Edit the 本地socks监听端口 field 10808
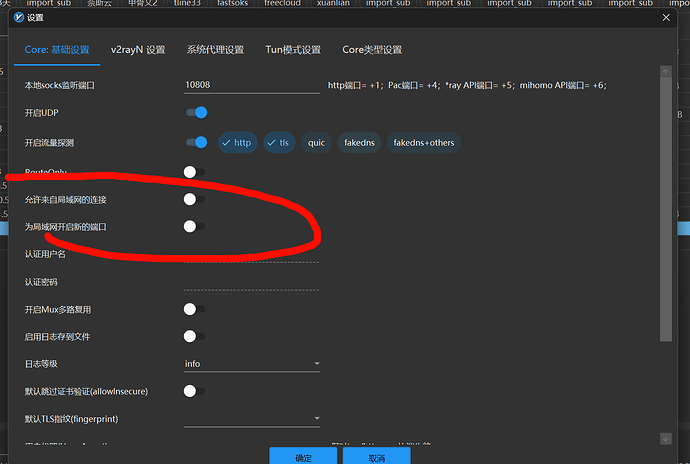 [x=252, y=85]
